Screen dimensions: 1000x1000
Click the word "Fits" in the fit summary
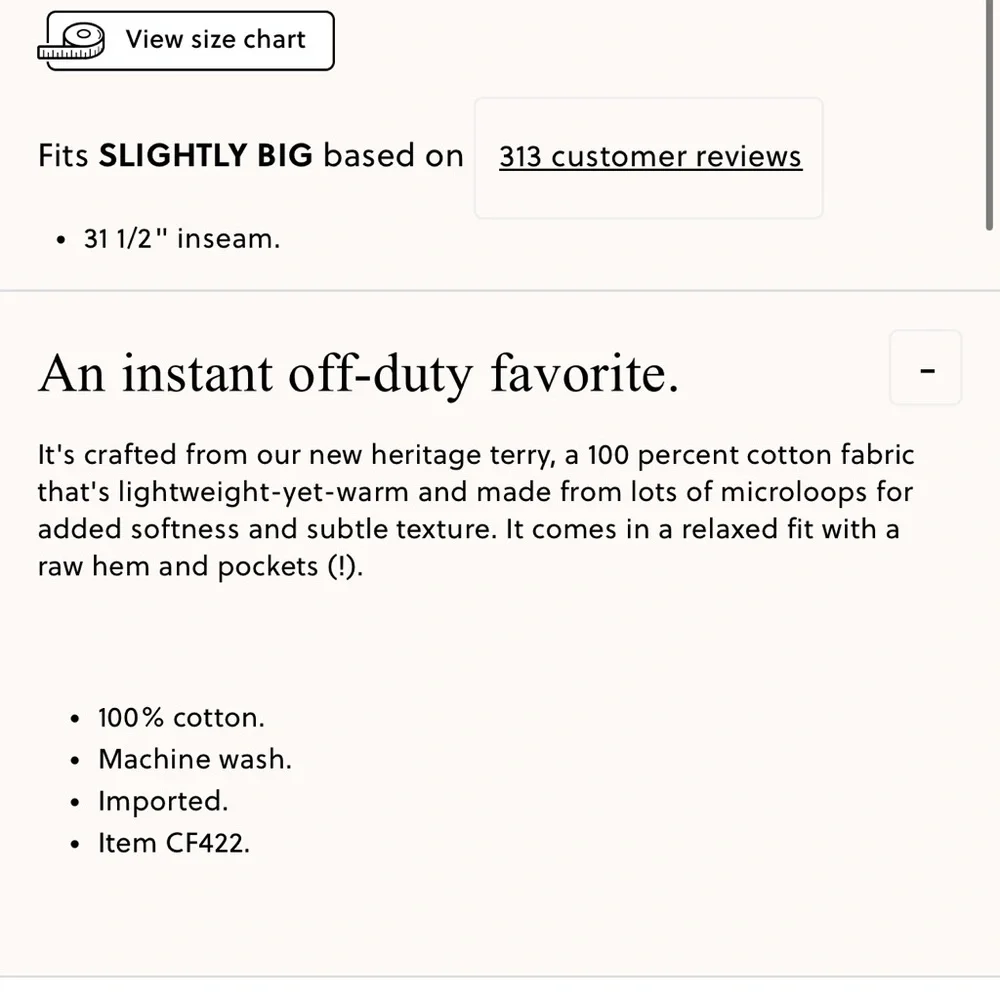[x=63, y=156]
